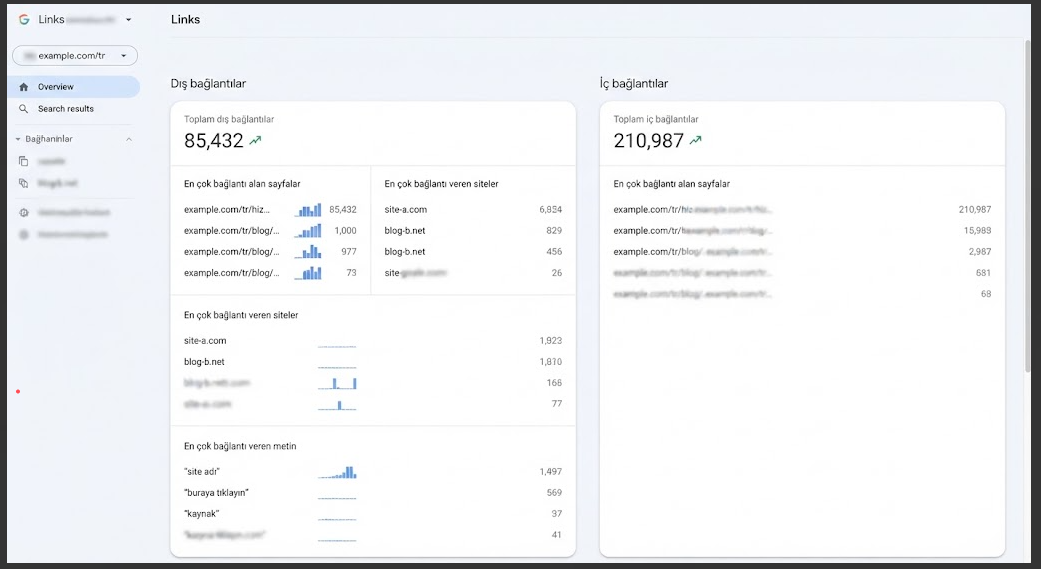
Task: Click the Google logo in the sidebar header
Action: [24, 19]
